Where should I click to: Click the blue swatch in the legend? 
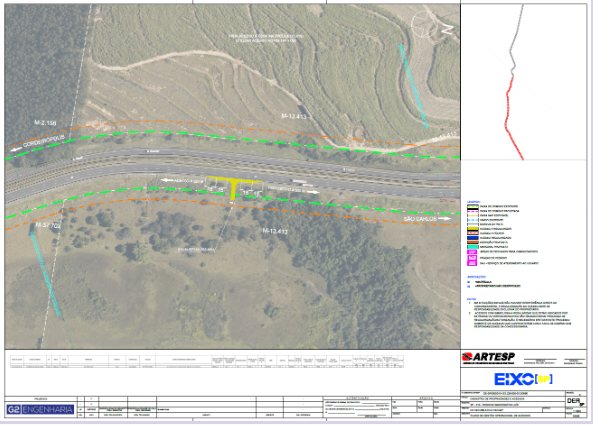[472, 238]
